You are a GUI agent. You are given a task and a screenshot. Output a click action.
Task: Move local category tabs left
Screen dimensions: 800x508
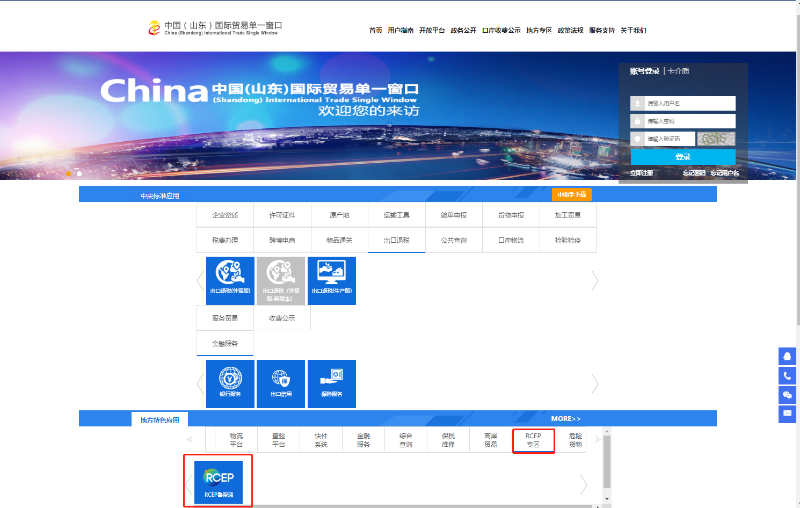tap(190, 439)
